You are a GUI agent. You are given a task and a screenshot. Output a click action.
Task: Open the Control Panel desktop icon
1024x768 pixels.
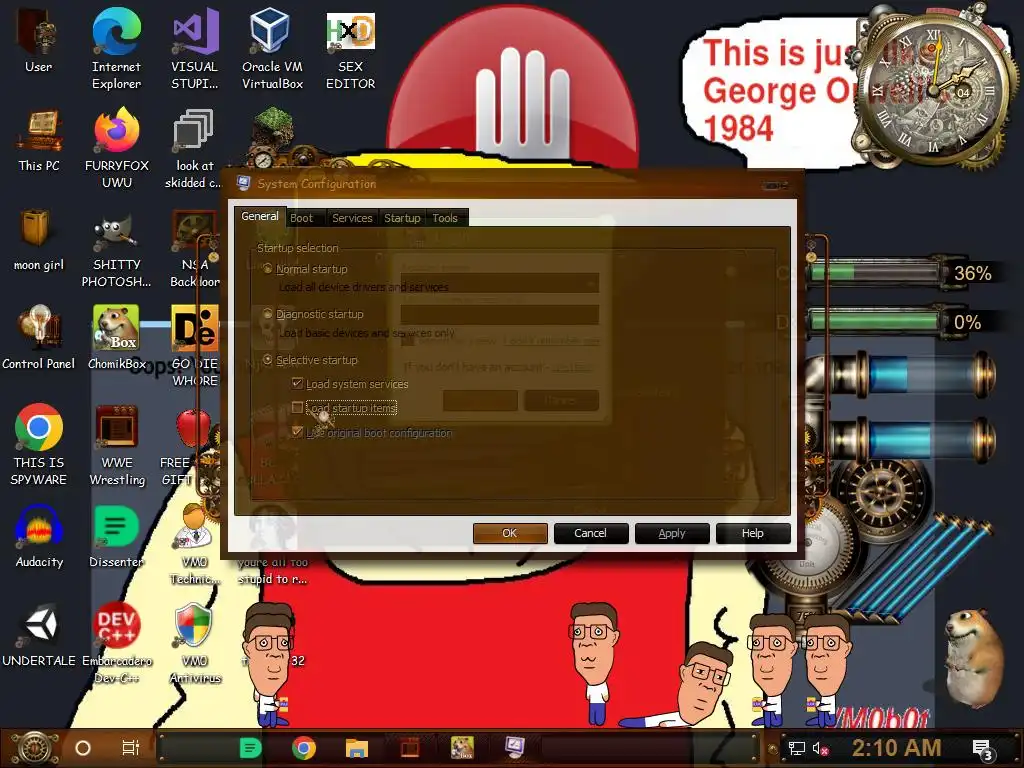(39, 337)
